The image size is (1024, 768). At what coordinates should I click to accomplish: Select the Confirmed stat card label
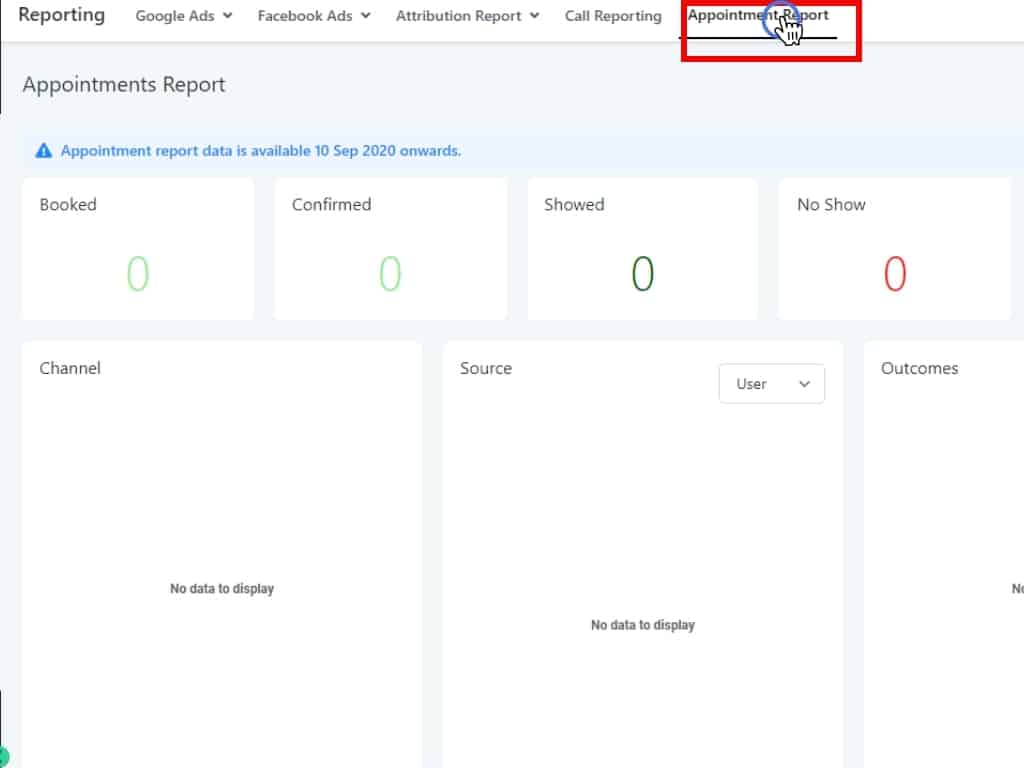(x=331, y=204)
